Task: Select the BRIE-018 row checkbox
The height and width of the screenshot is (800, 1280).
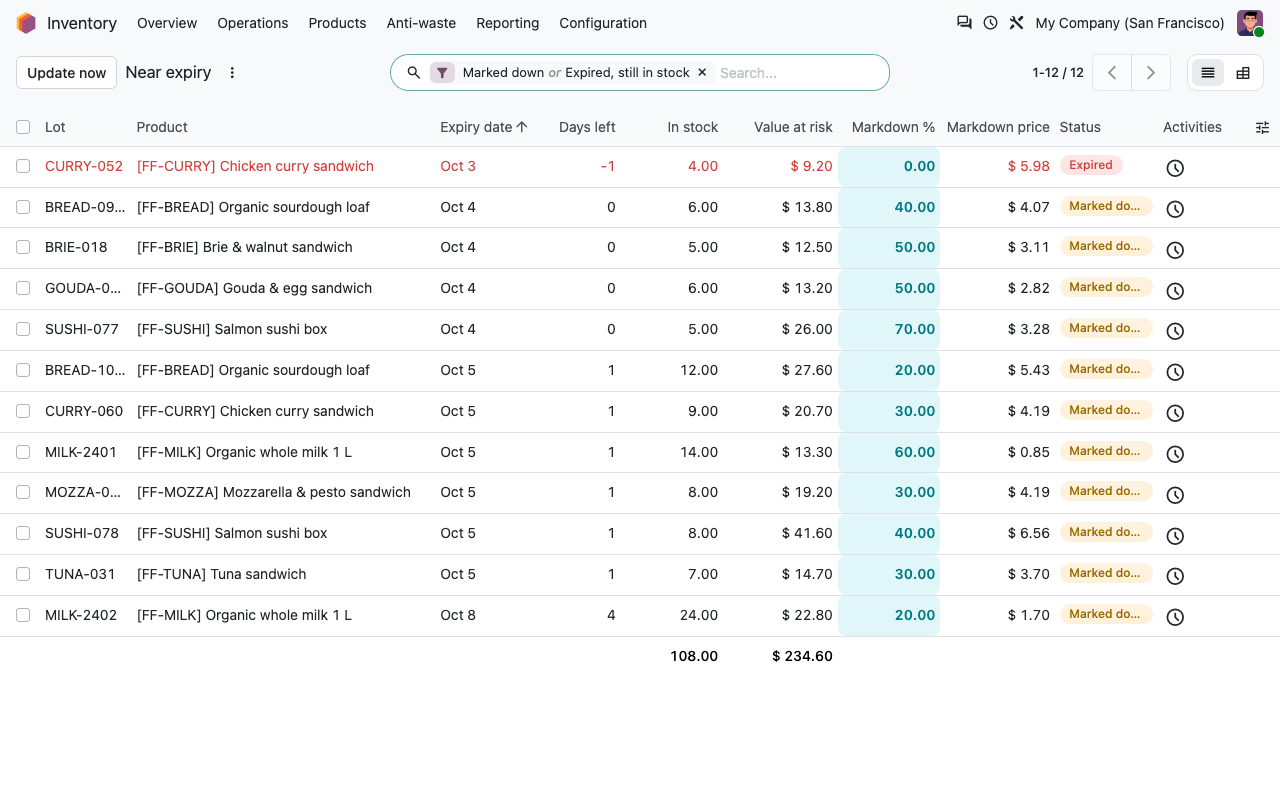Action: pyautogui.click(x=23, y=247)
